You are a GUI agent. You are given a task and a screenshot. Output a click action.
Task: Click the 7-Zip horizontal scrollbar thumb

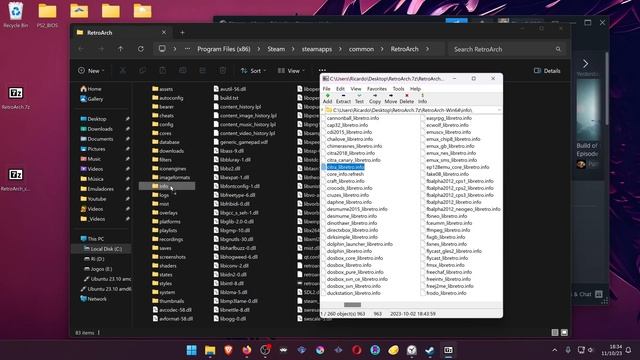[352, 304]
